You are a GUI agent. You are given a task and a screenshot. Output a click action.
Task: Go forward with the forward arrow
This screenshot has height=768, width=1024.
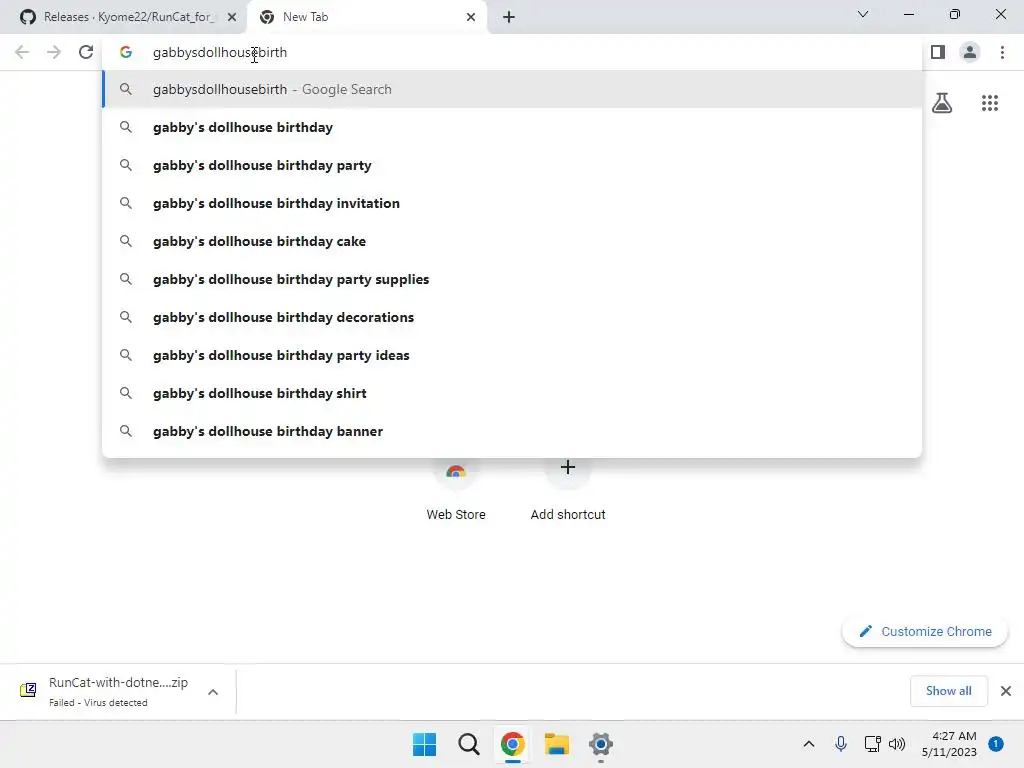point(54,52)
